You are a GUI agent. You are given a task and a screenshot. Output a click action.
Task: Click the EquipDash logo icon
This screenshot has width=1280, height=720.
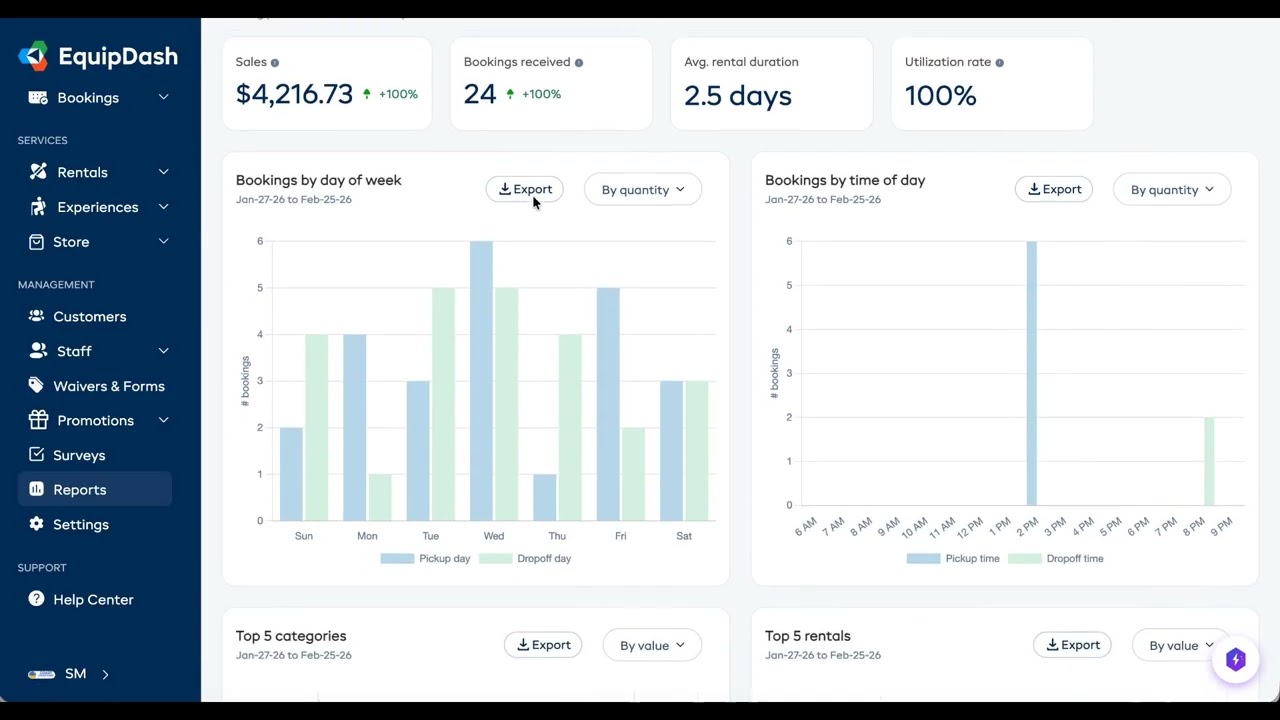click(x=33, y=56)
